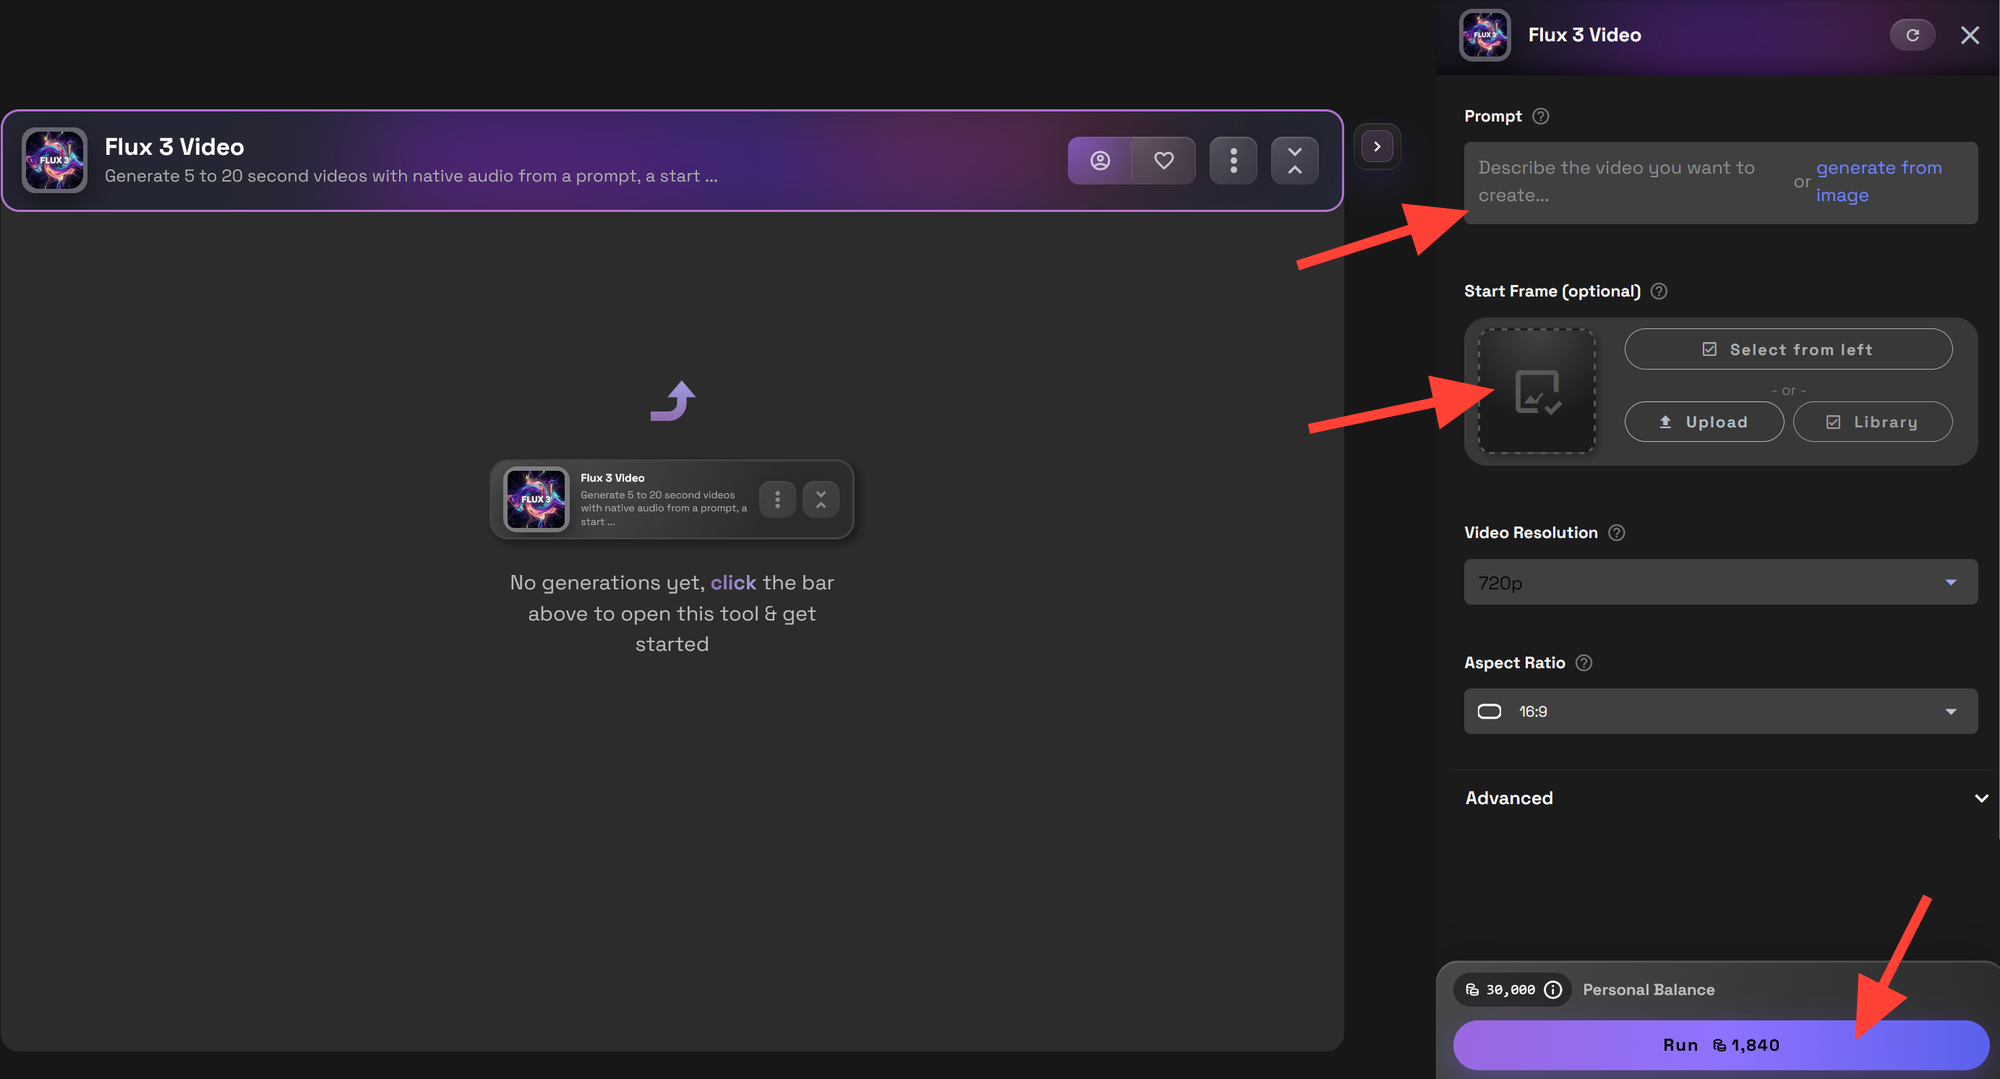Click the Flux 3 logo in the small preview card
This screenshot has width=2000, height=1079.
(x=536, y=499)
